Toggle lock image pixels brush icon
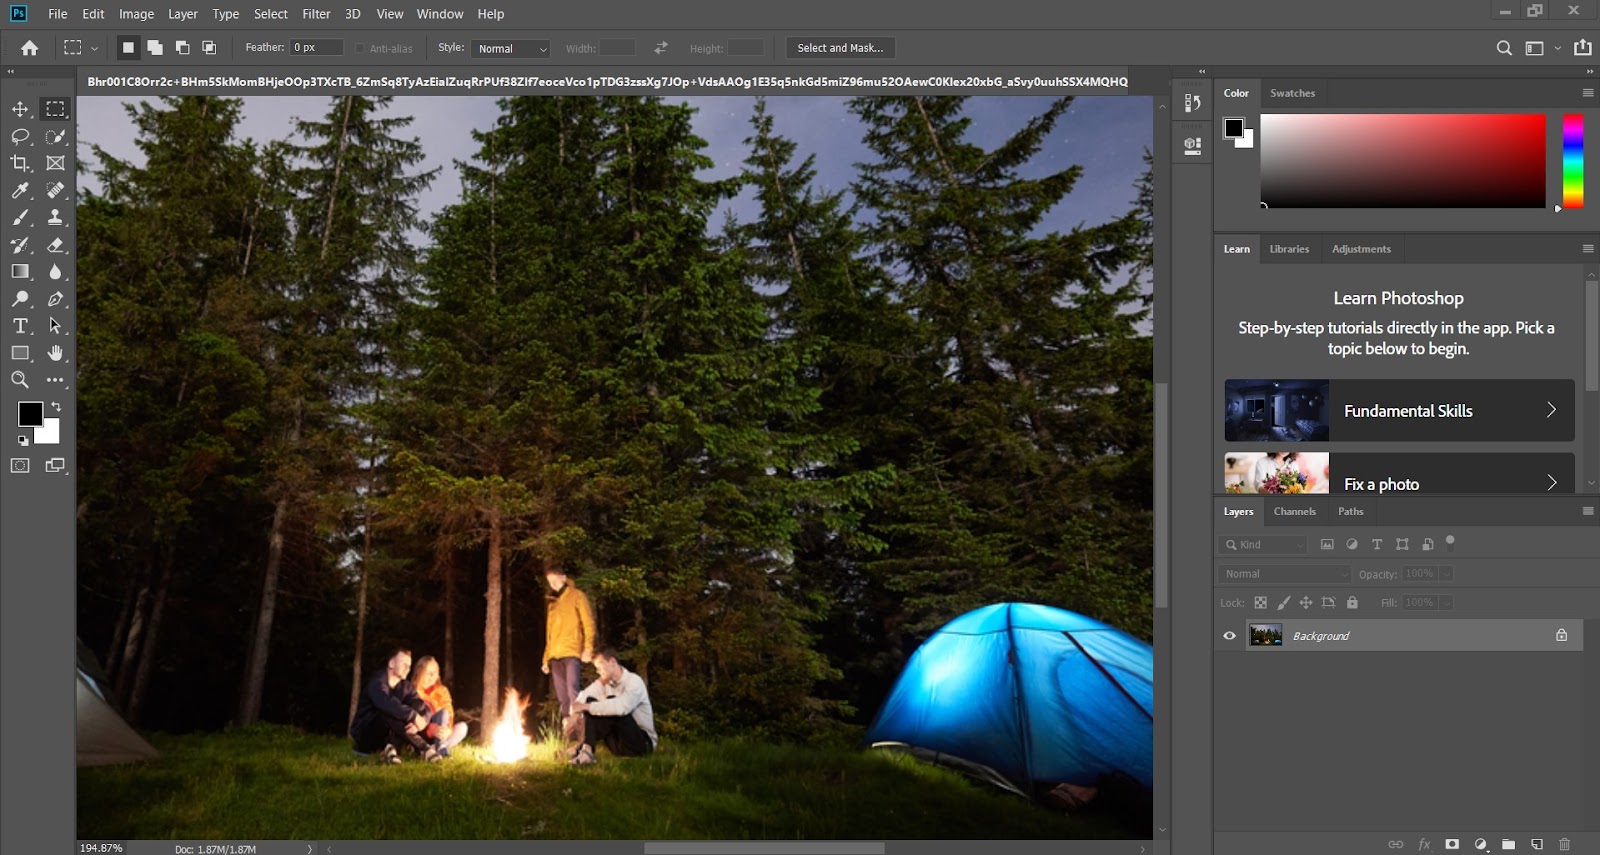Image resolution: width=1600 pixels, height=855 pixels. pos(1284,603)
